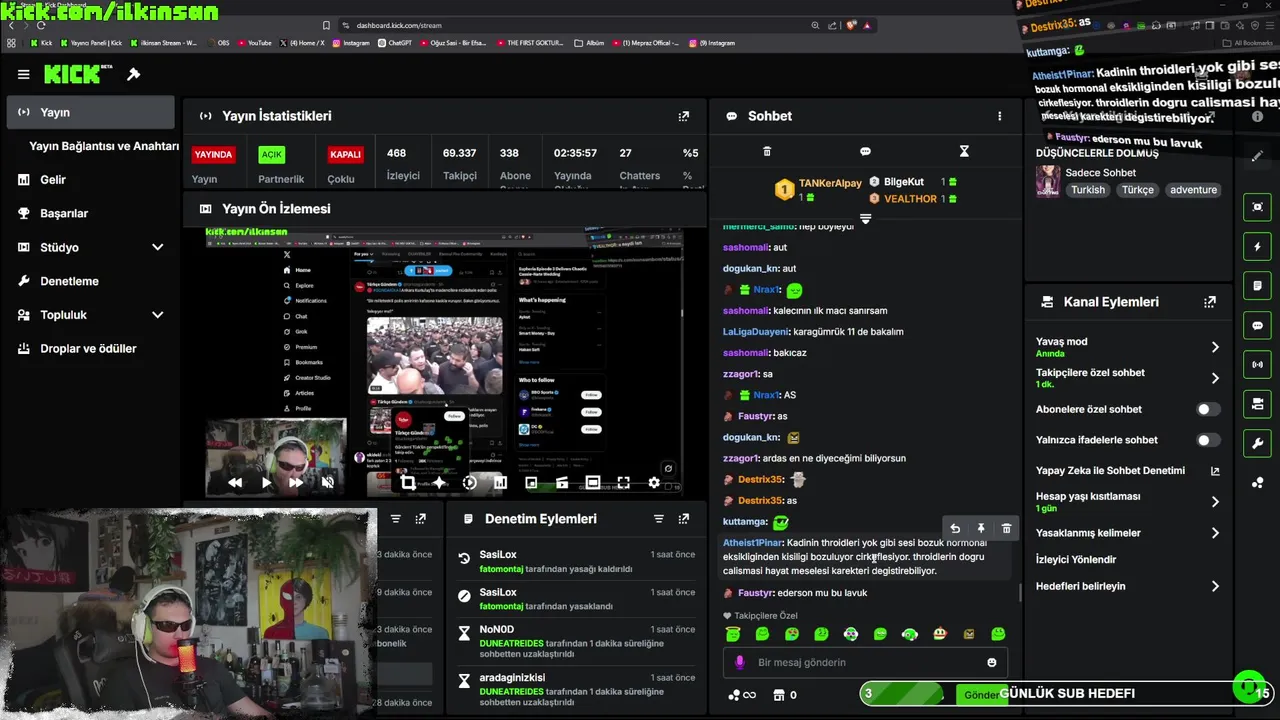1280x720 pixels.
Task: Unmute the stream preview audio
Action: pyautogui.click(x=327, y=482)
